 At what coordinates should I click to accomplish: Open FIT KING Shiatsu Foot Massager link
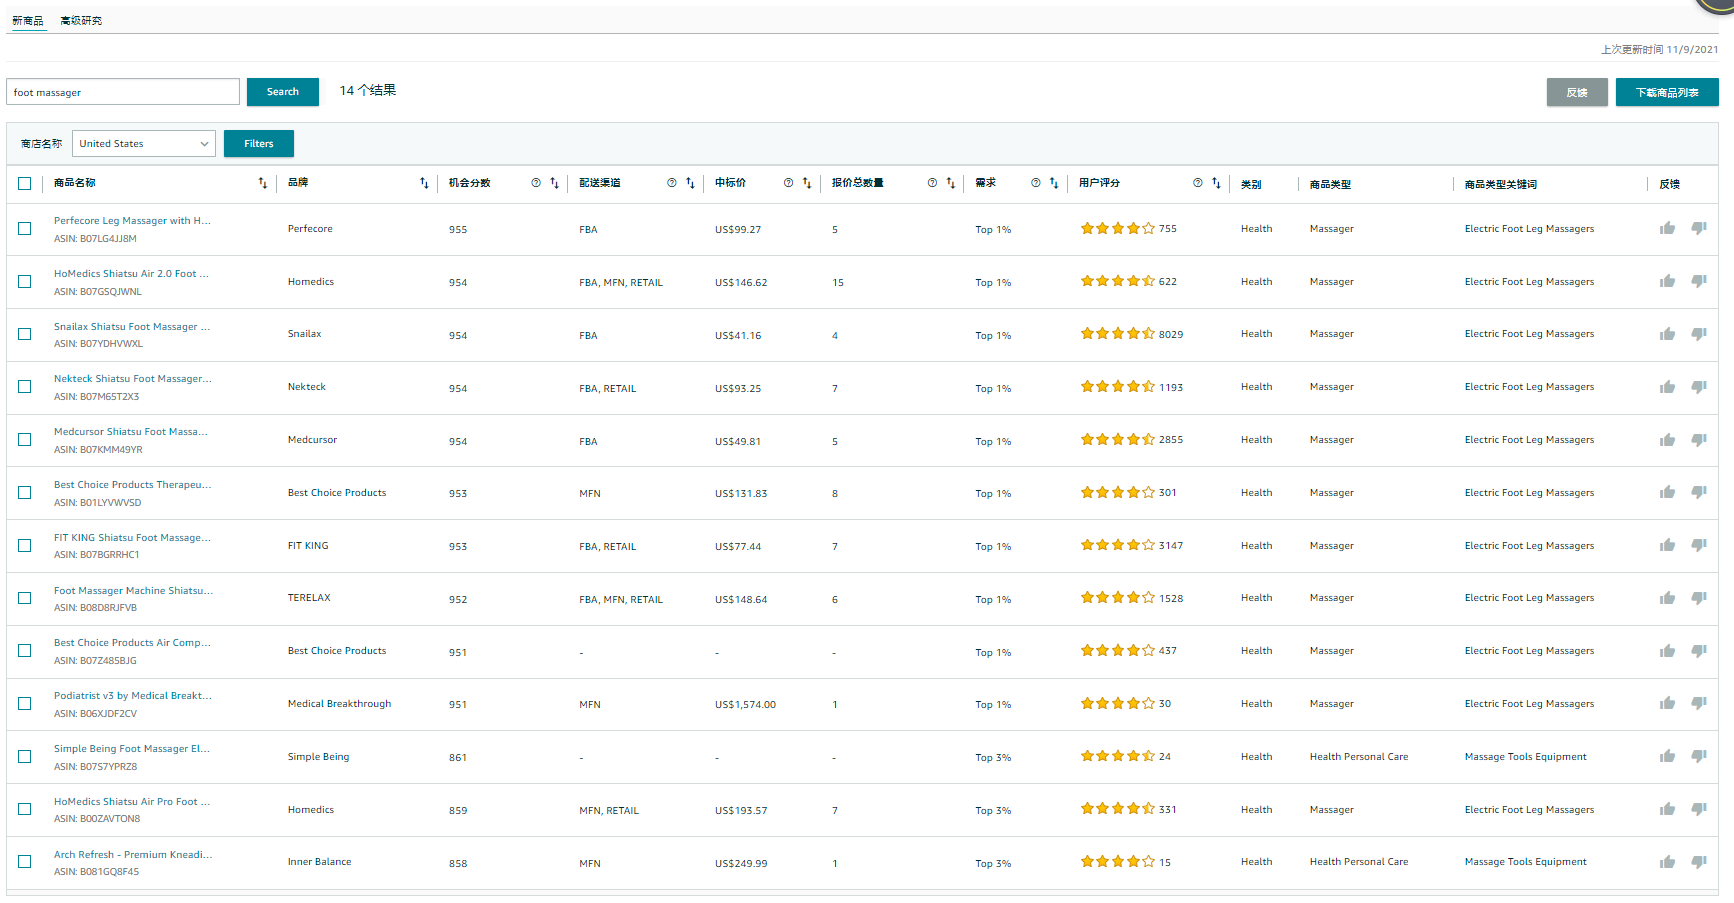point(132,538)
